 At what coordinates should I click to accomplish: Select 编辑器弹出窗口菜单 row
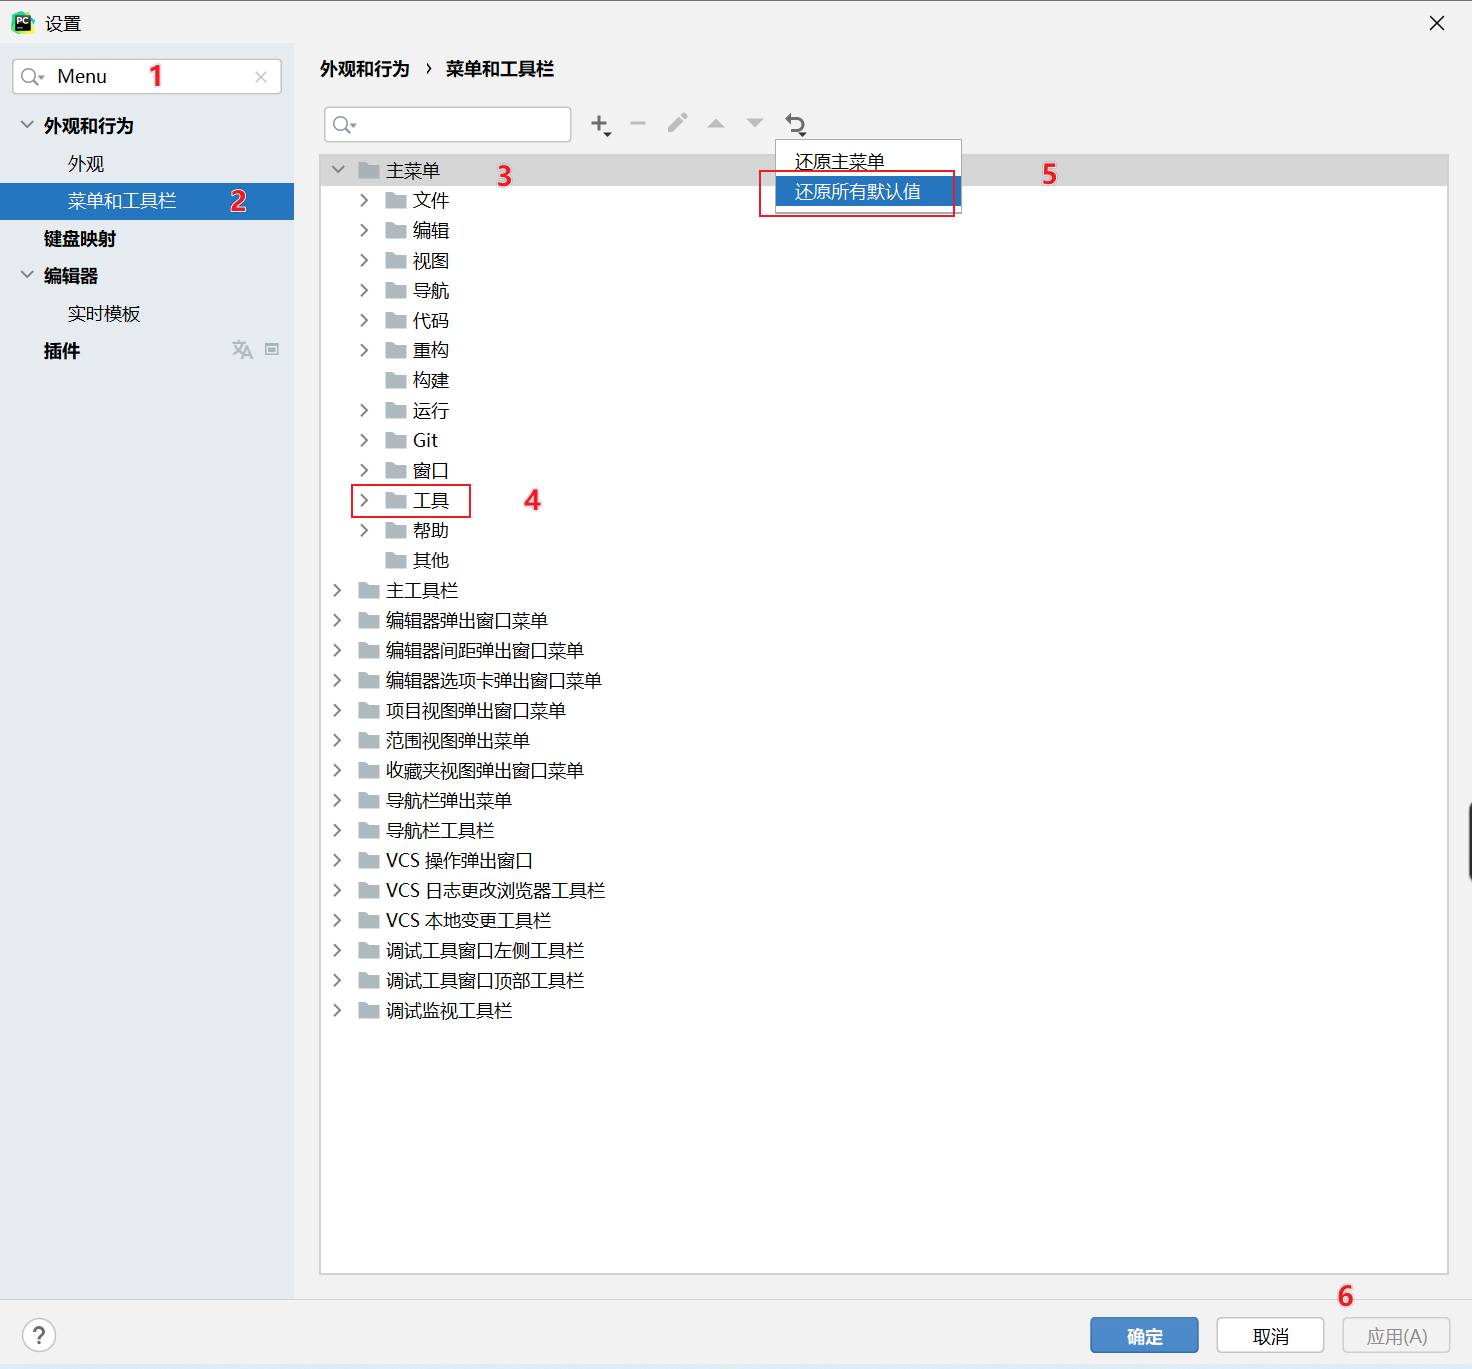(884, 620)
